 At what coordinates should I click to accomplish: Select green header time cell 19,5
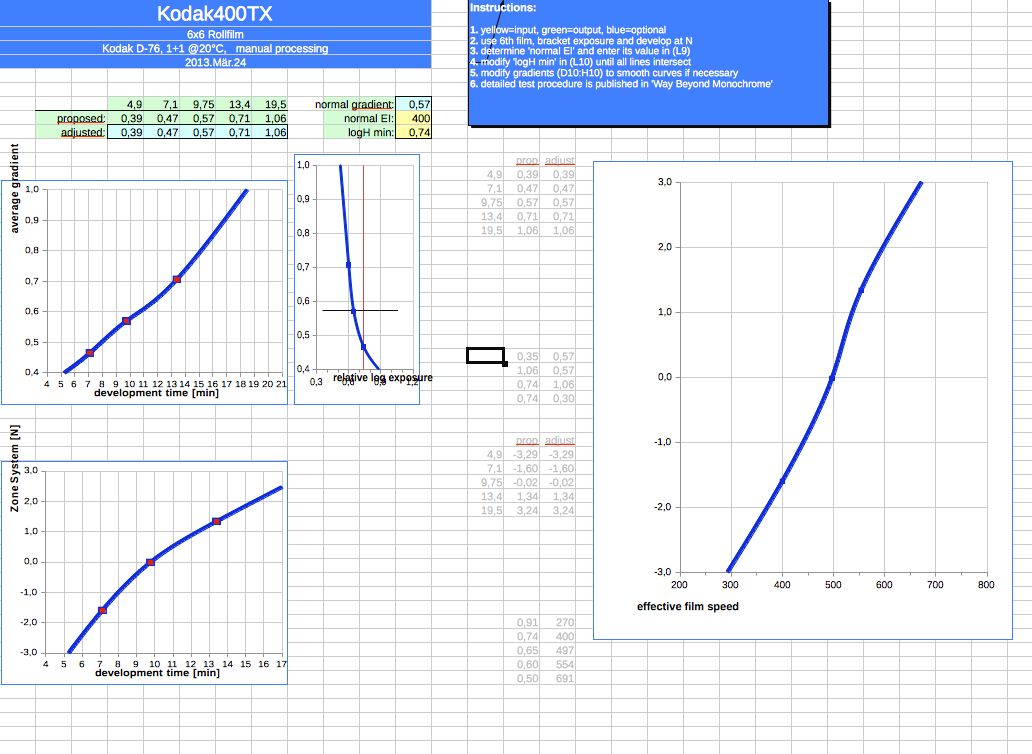[270, 104]
